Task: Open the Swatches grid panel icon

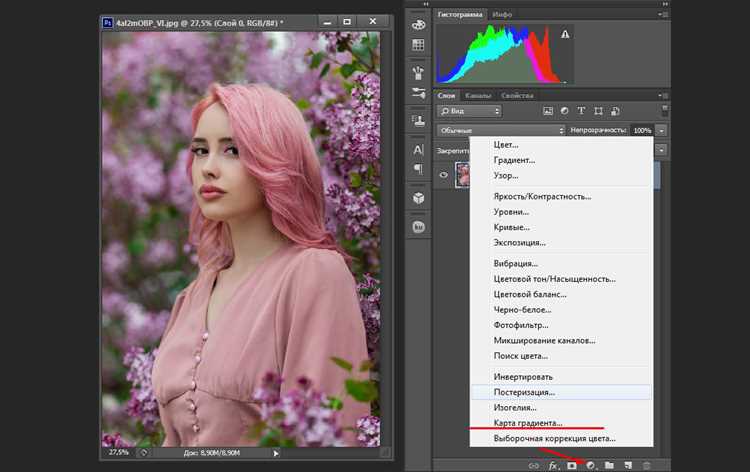Action: click(x=419, y=45)
